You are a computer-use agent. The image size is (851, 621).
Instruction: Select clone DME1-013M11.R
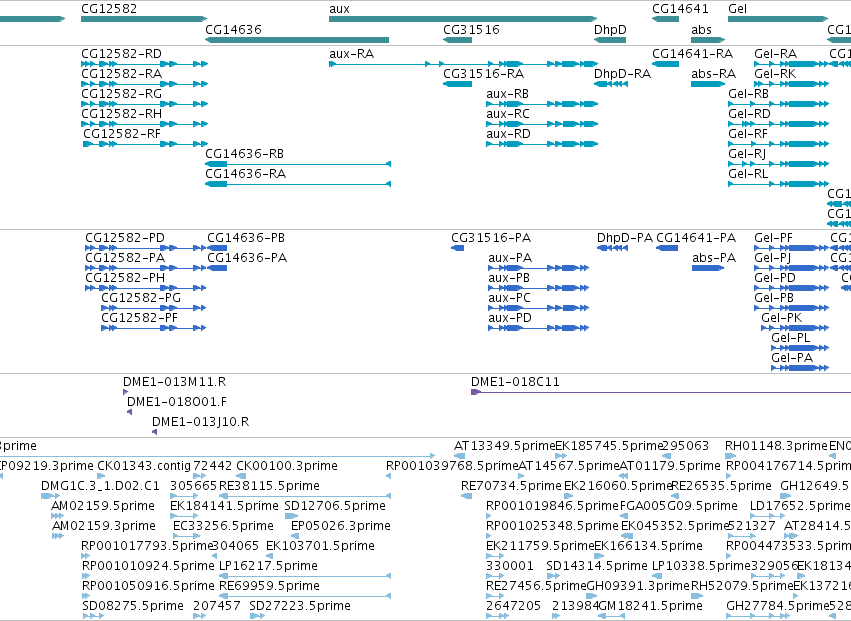click(x=175, y=382)
